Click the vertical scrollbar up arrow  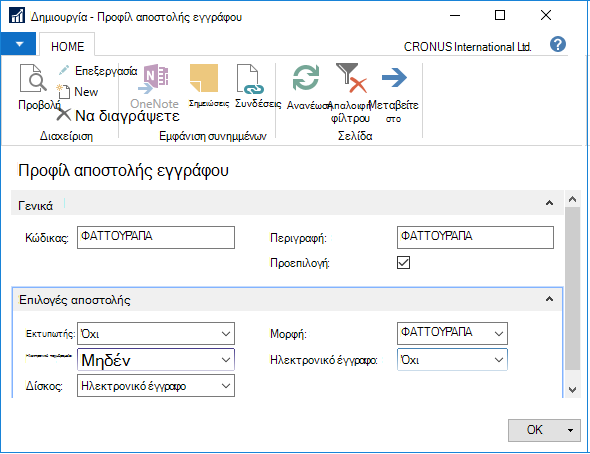click(x=573, y=199)
